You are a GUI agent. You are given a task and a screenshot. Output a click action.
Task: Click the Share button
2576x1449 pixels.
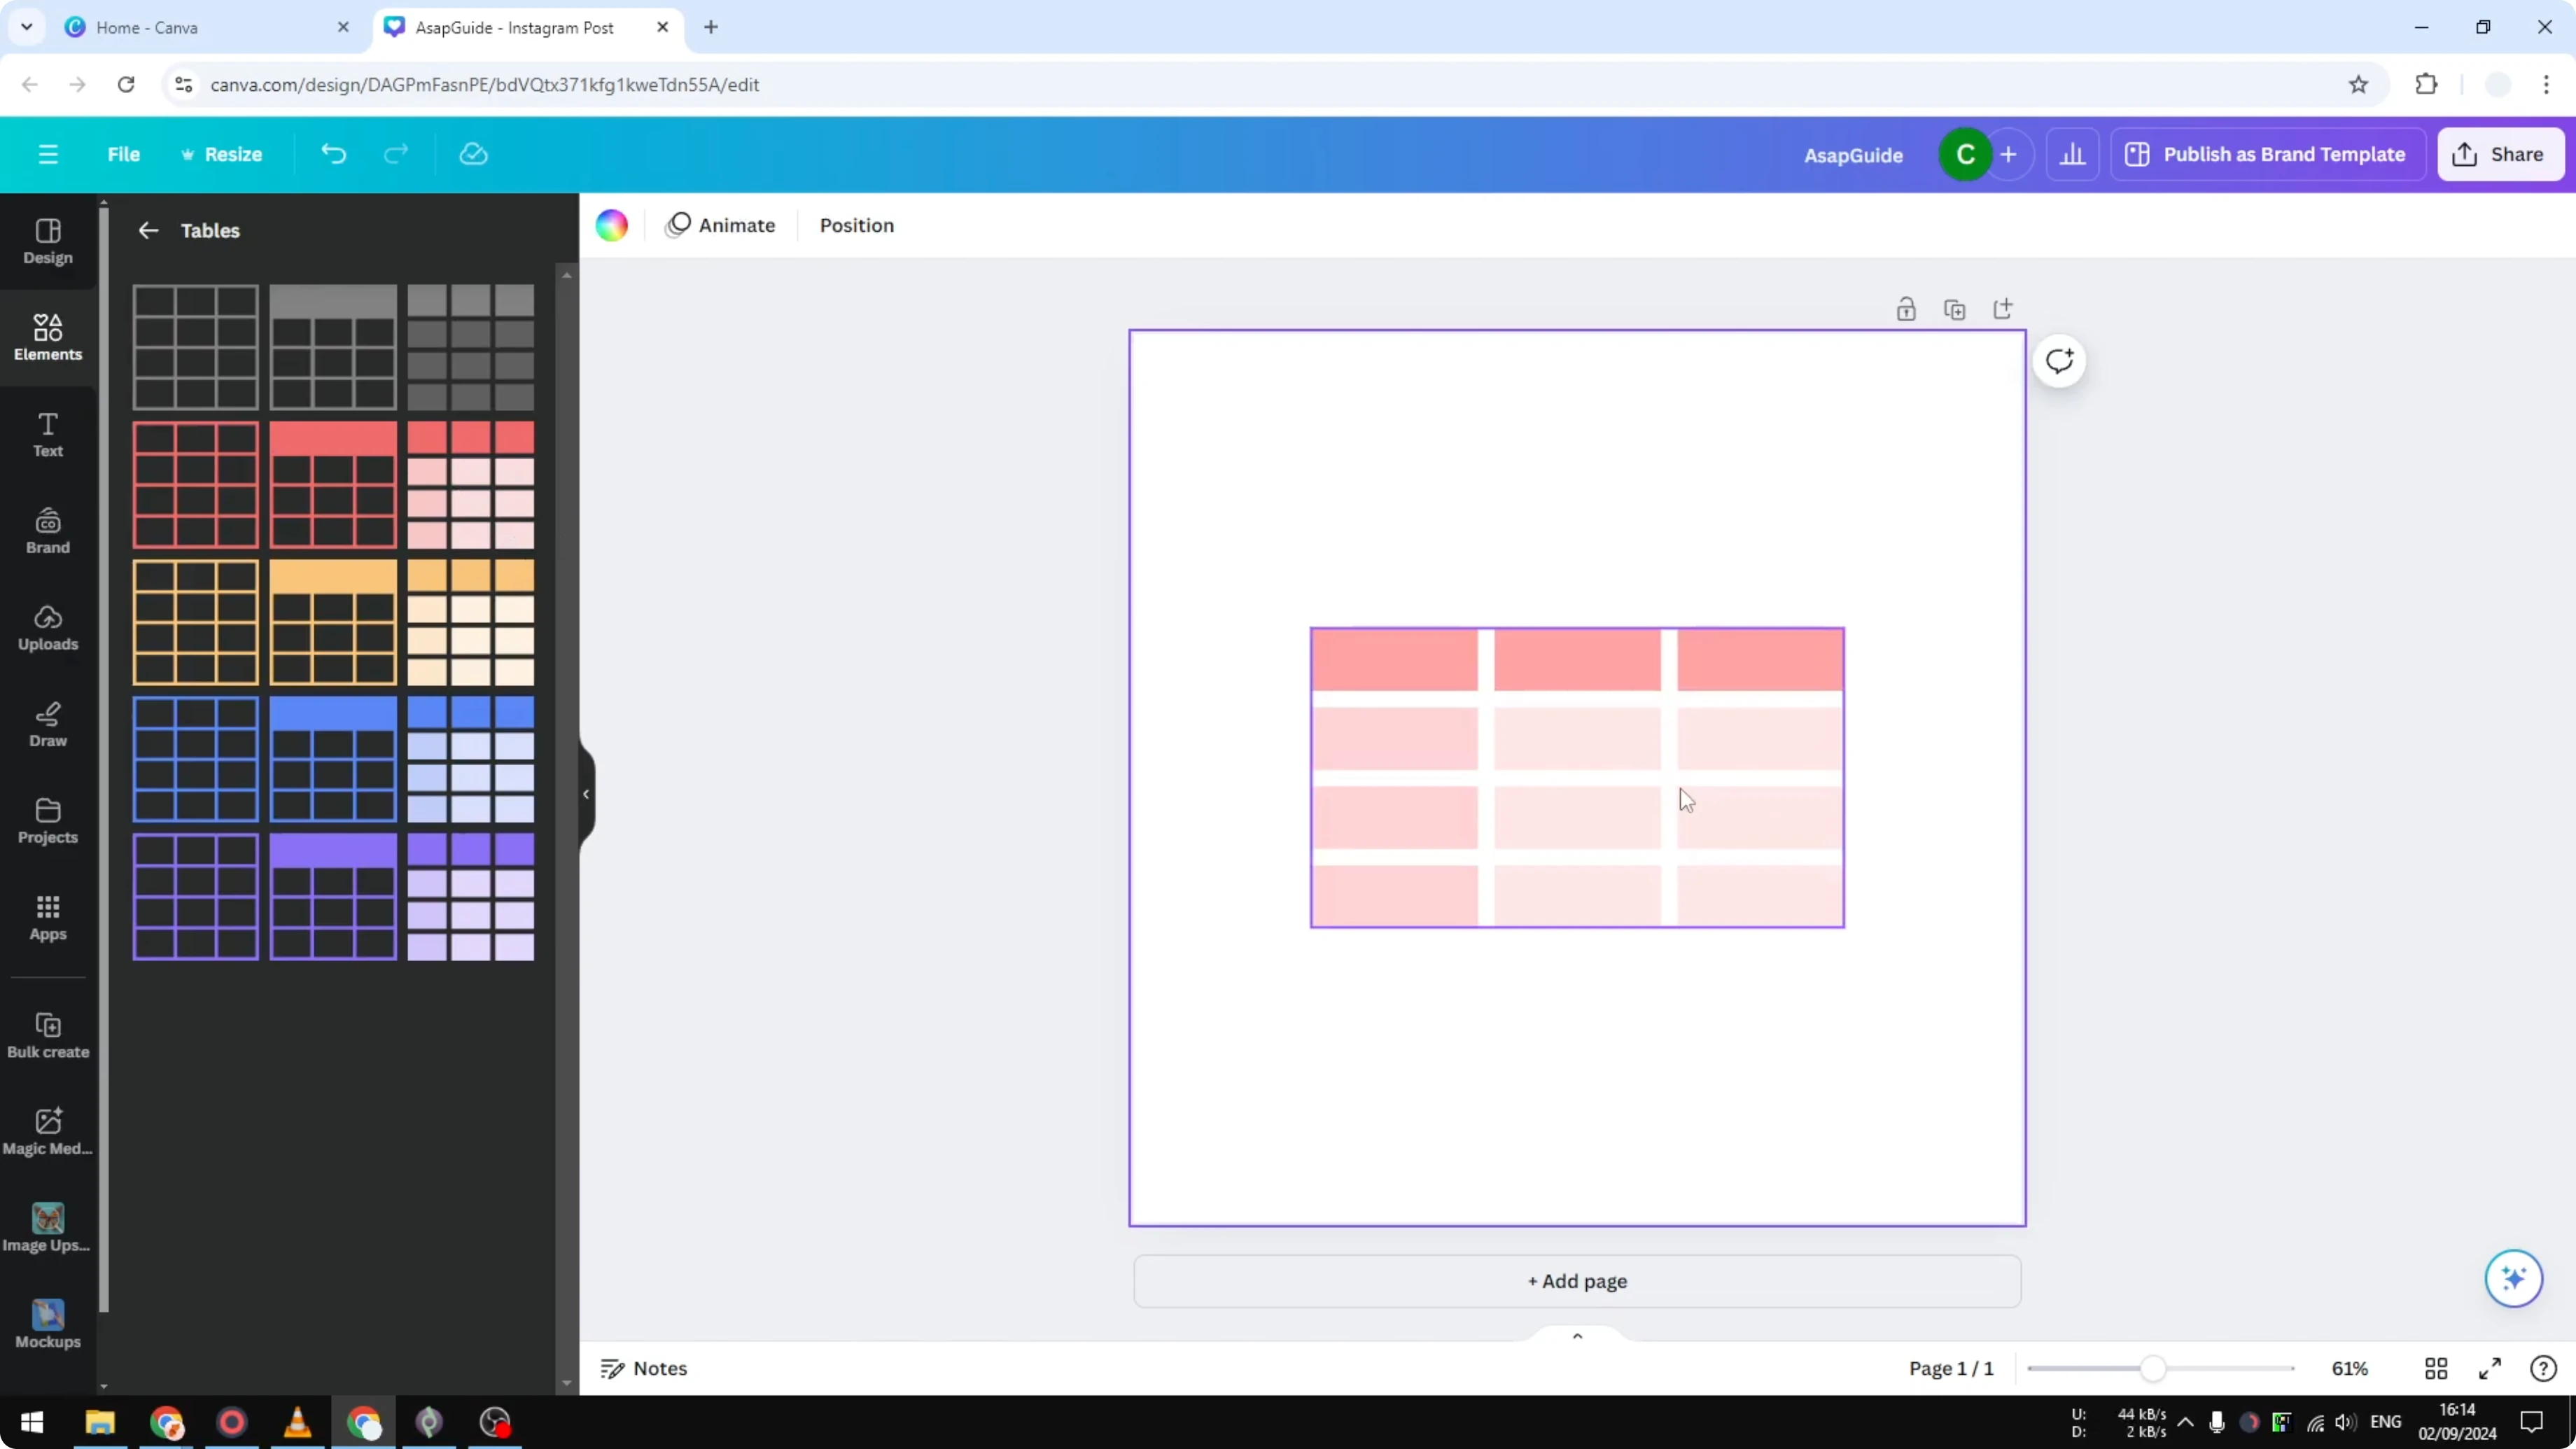pos(2500,154)
